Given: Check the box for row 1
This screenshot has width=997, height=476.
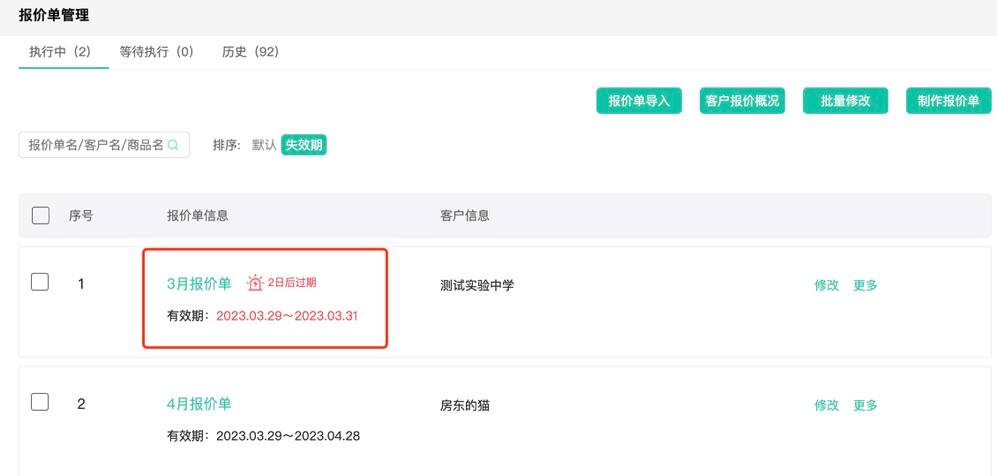Looking at the screenshot, I should pyautogui.click(x=40, y=282).
